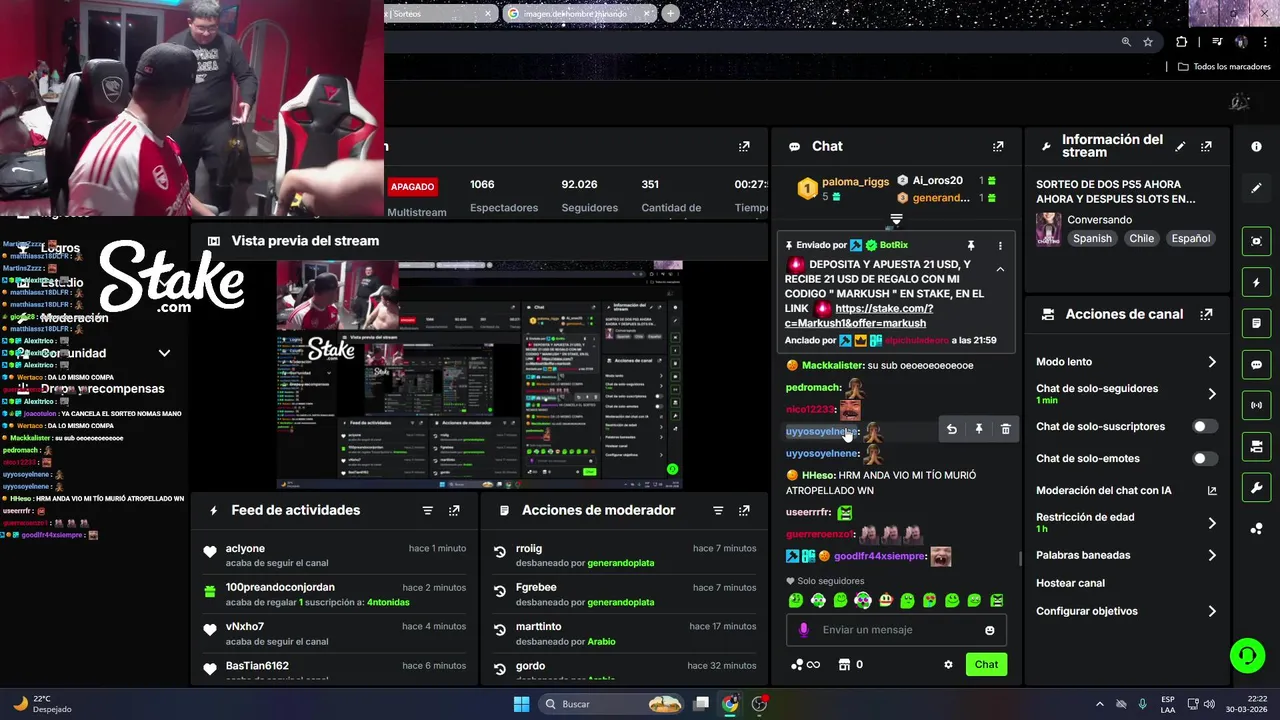Toggle Chat de solo-emotes switch
Screen dimensions: 1280x720
click(x=1205, y=458)
